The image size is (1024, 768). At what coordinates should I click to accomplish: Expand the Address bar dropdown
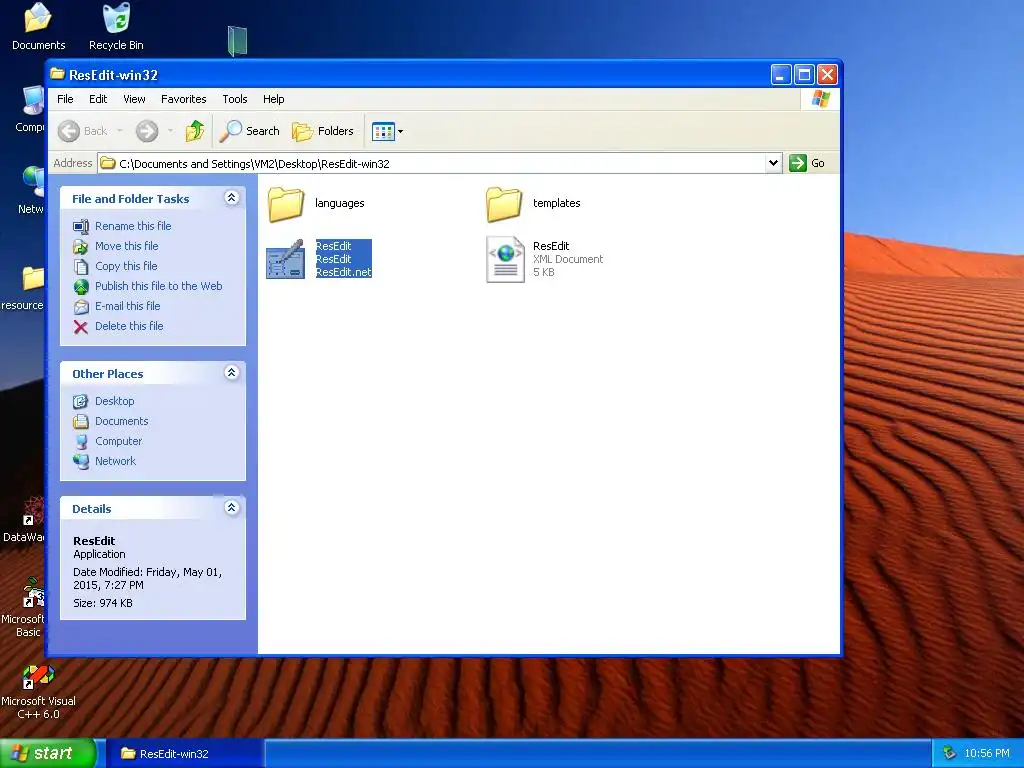(x=773, y=163)
